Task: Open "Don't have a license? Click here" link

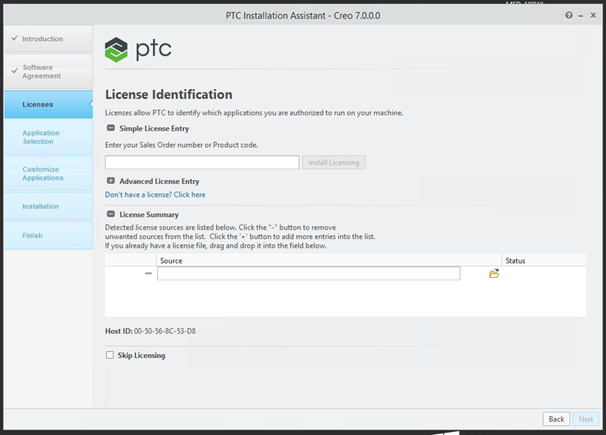Action: tap(155, 195)
